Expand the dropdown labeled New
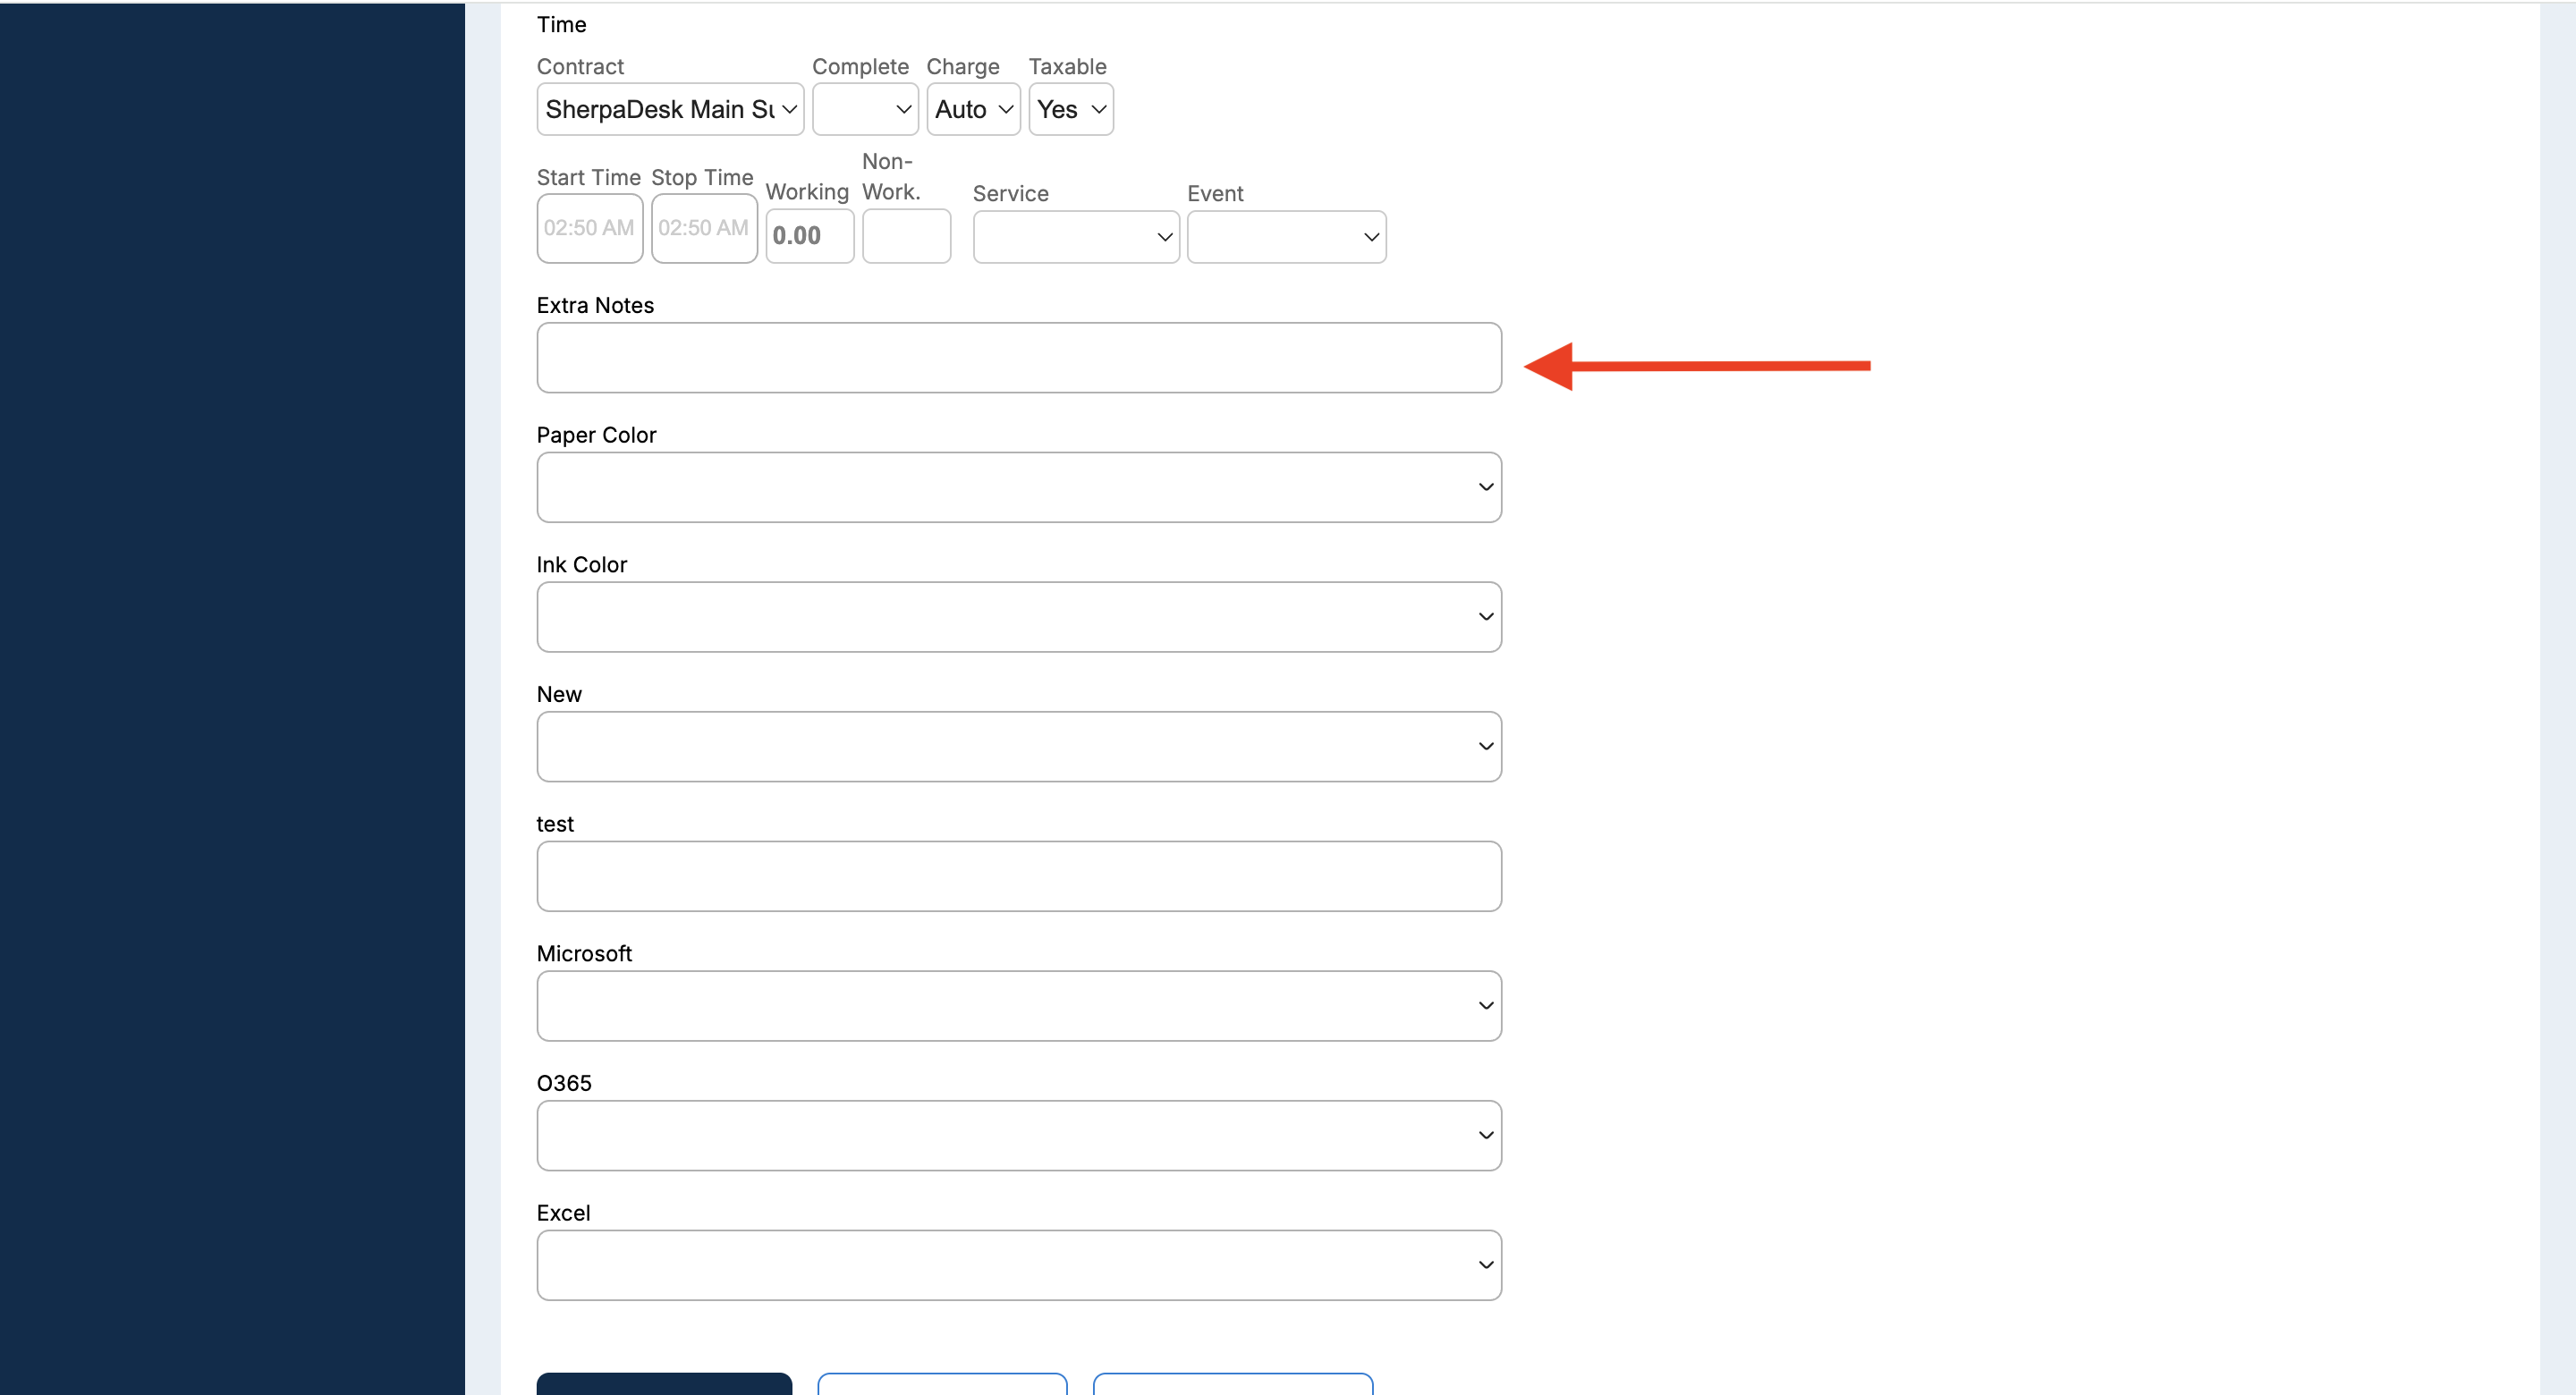2576x1395 pixels. (1018, 747)
